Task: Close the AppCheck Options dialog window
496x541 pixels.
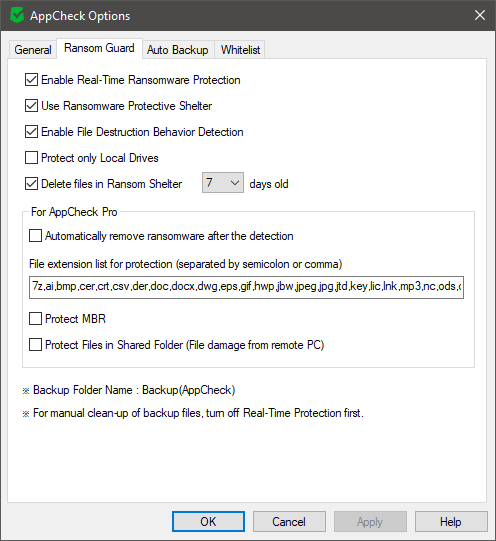Action: tap(480, 15)
